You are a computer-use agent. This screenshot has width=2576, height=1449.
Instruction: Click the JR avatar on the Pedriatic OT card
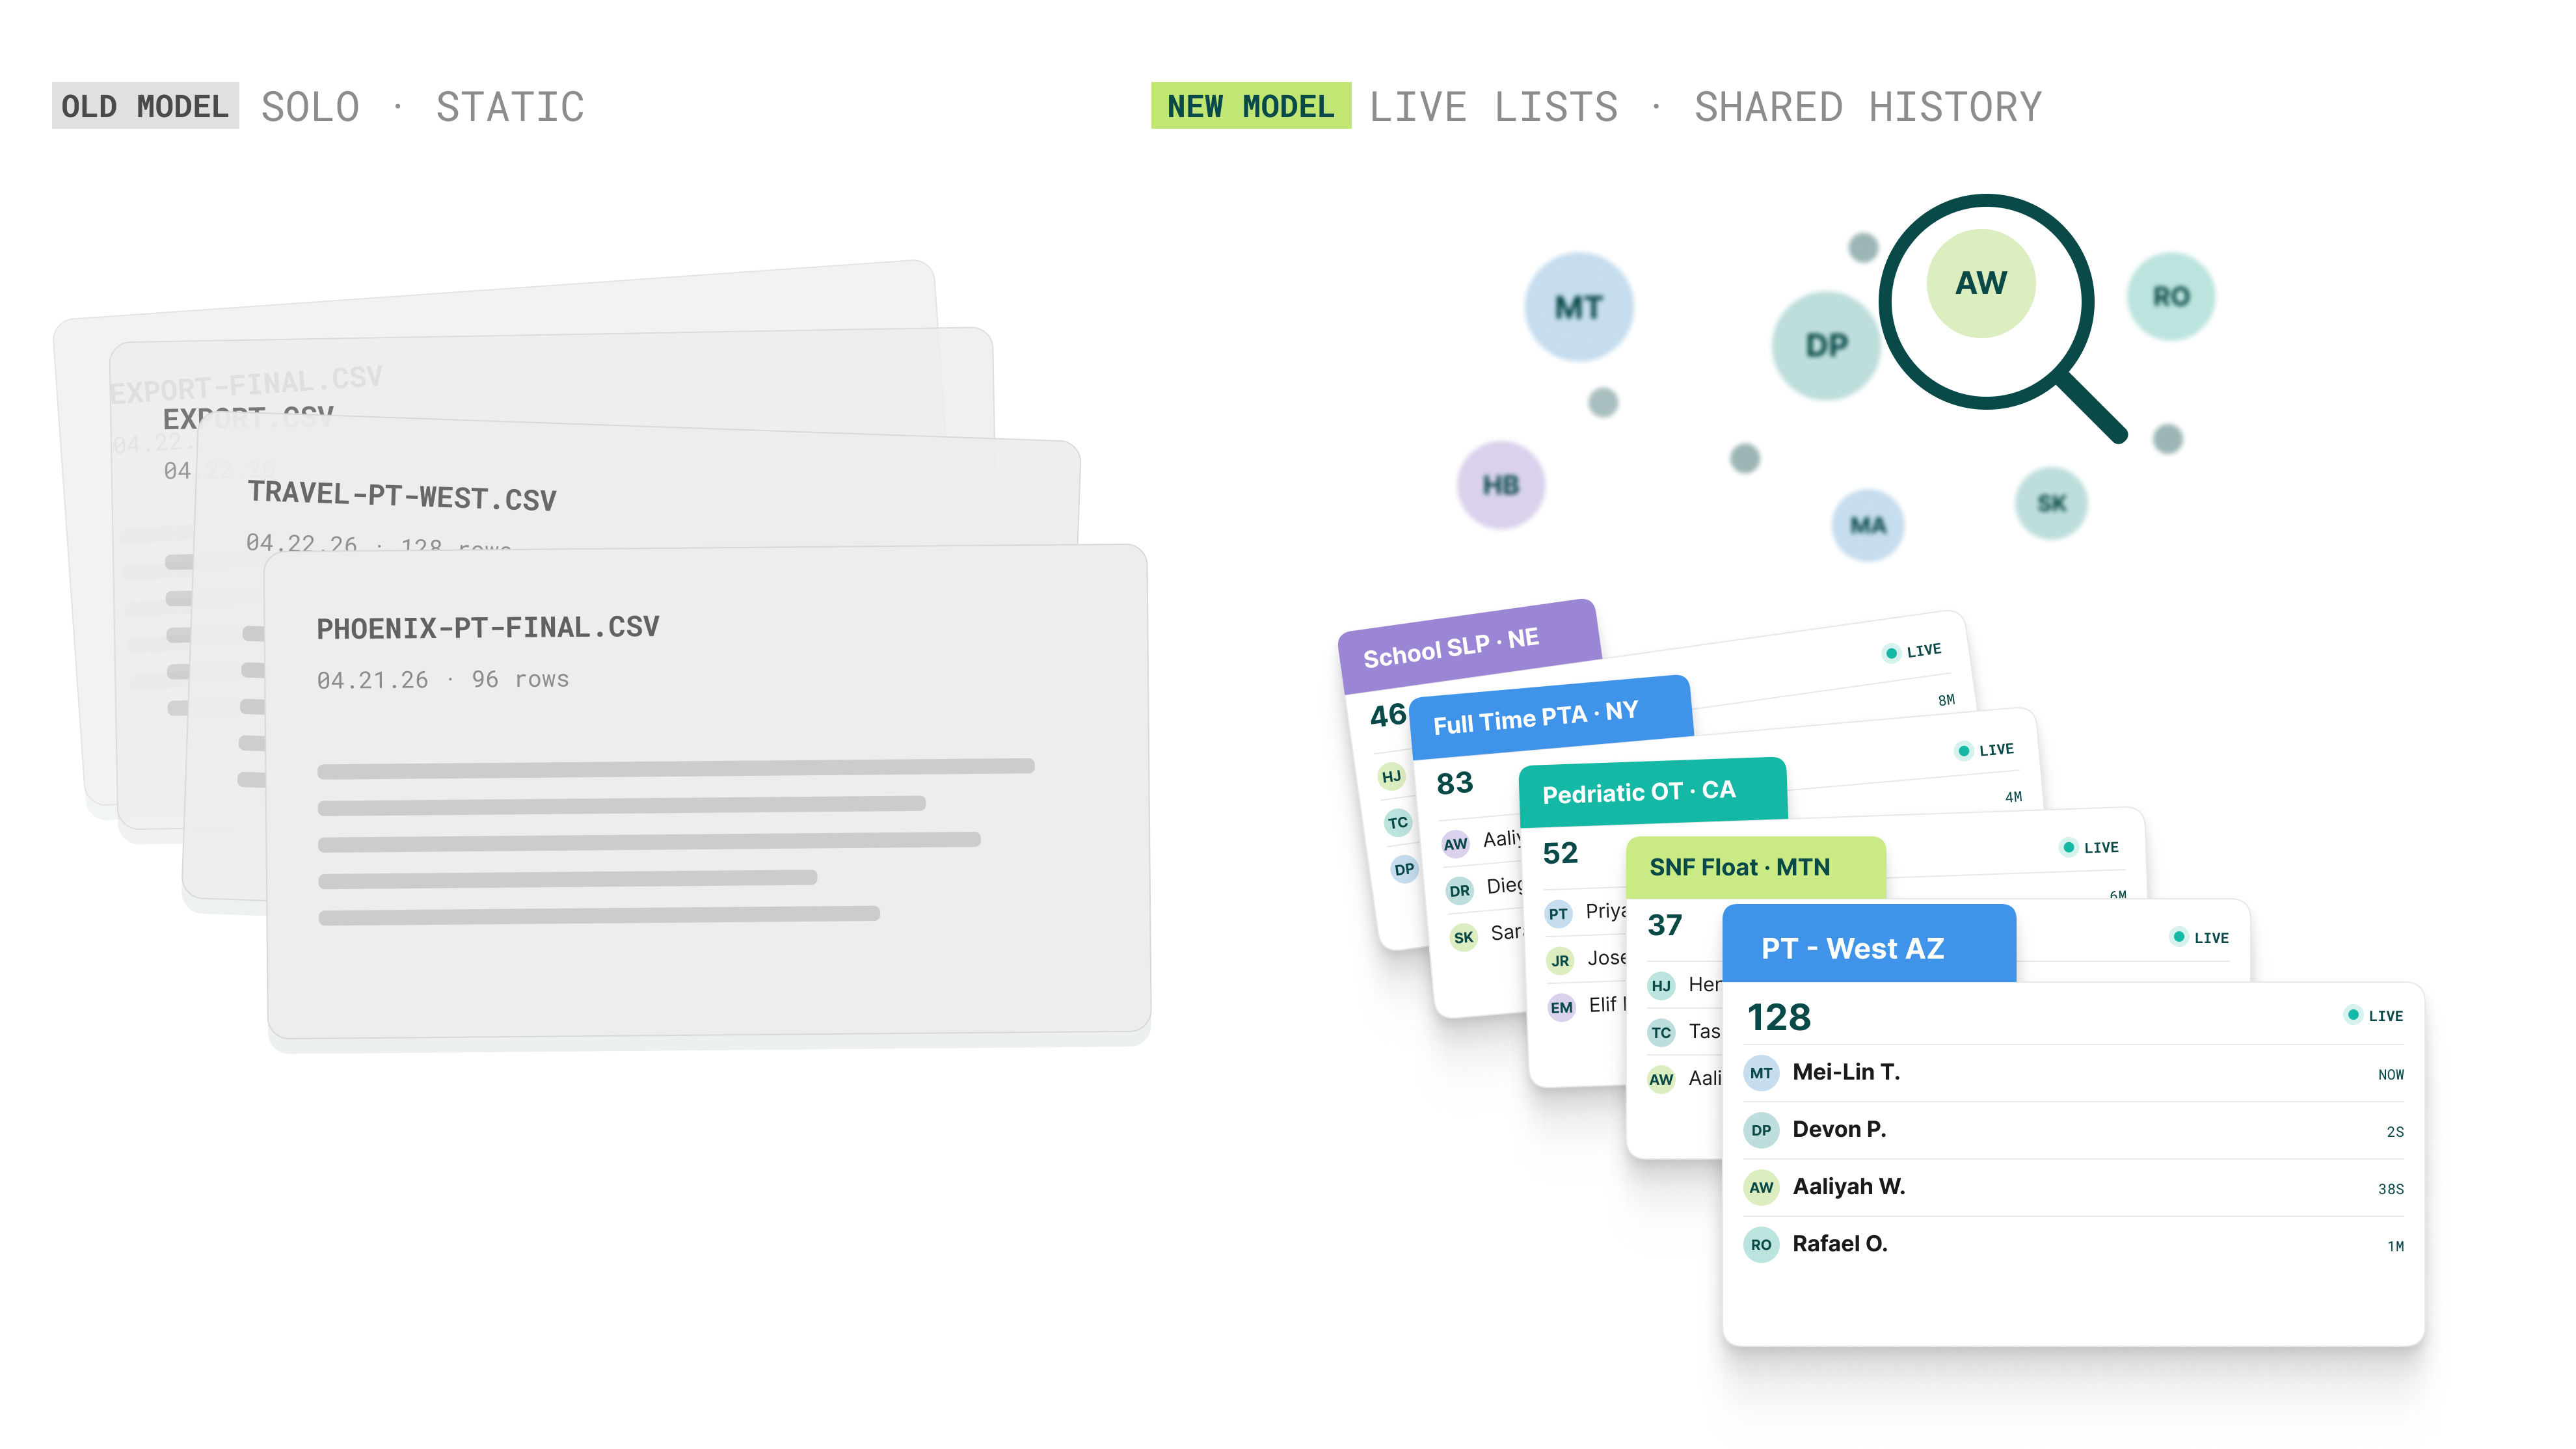pos(1560,961)
